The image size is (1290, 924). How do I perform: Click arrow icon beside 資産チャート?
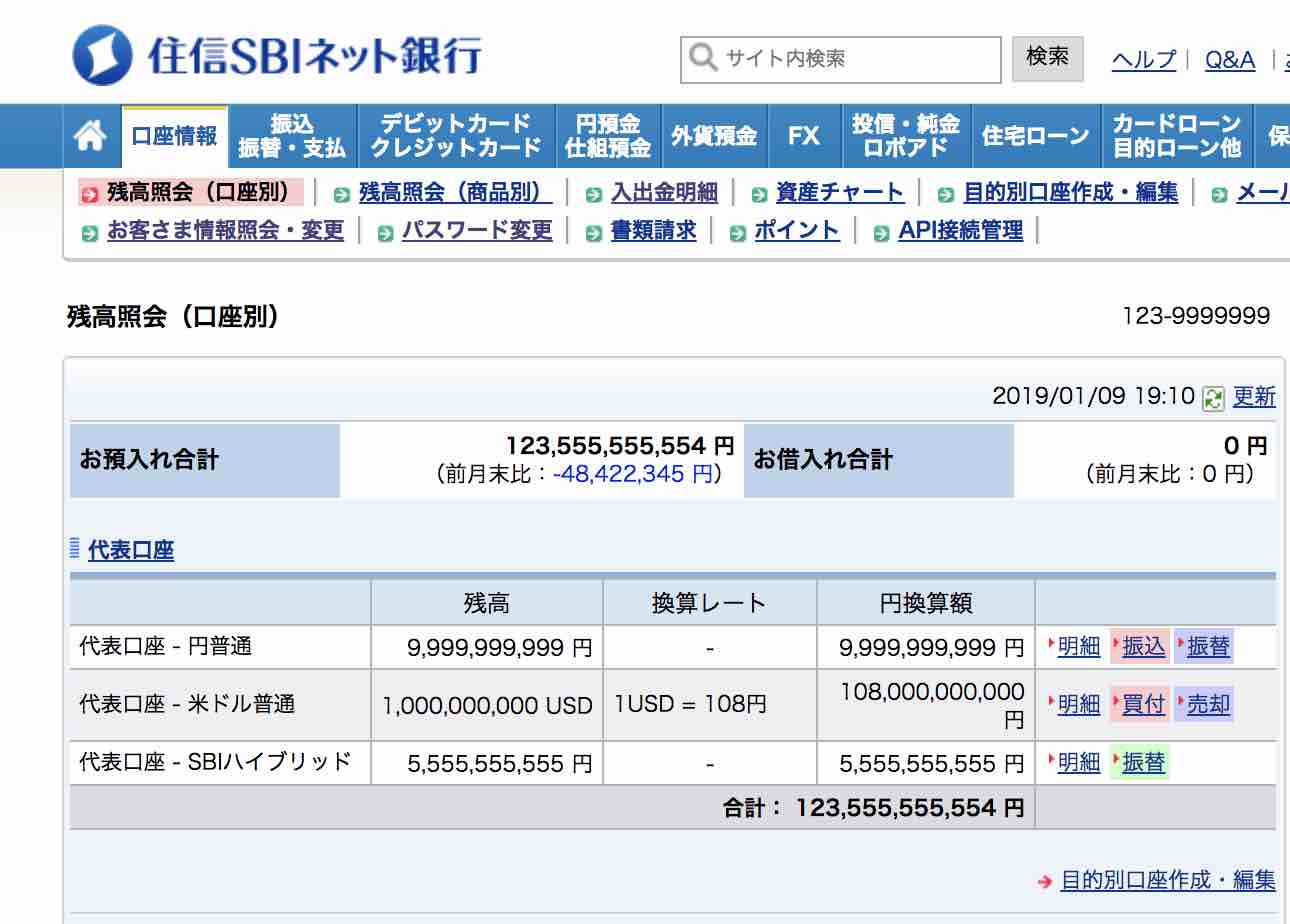[759, 194]
